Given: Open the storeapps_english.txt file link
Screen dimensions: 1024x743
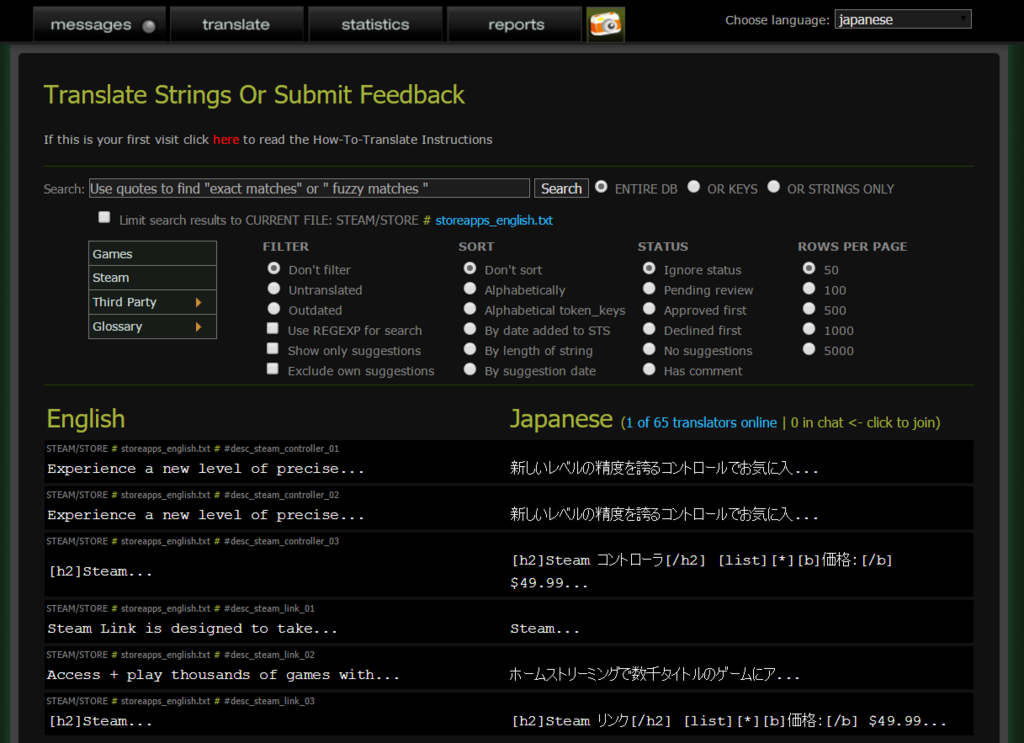Looking at the screenshot, I should (x=494, y=221).
